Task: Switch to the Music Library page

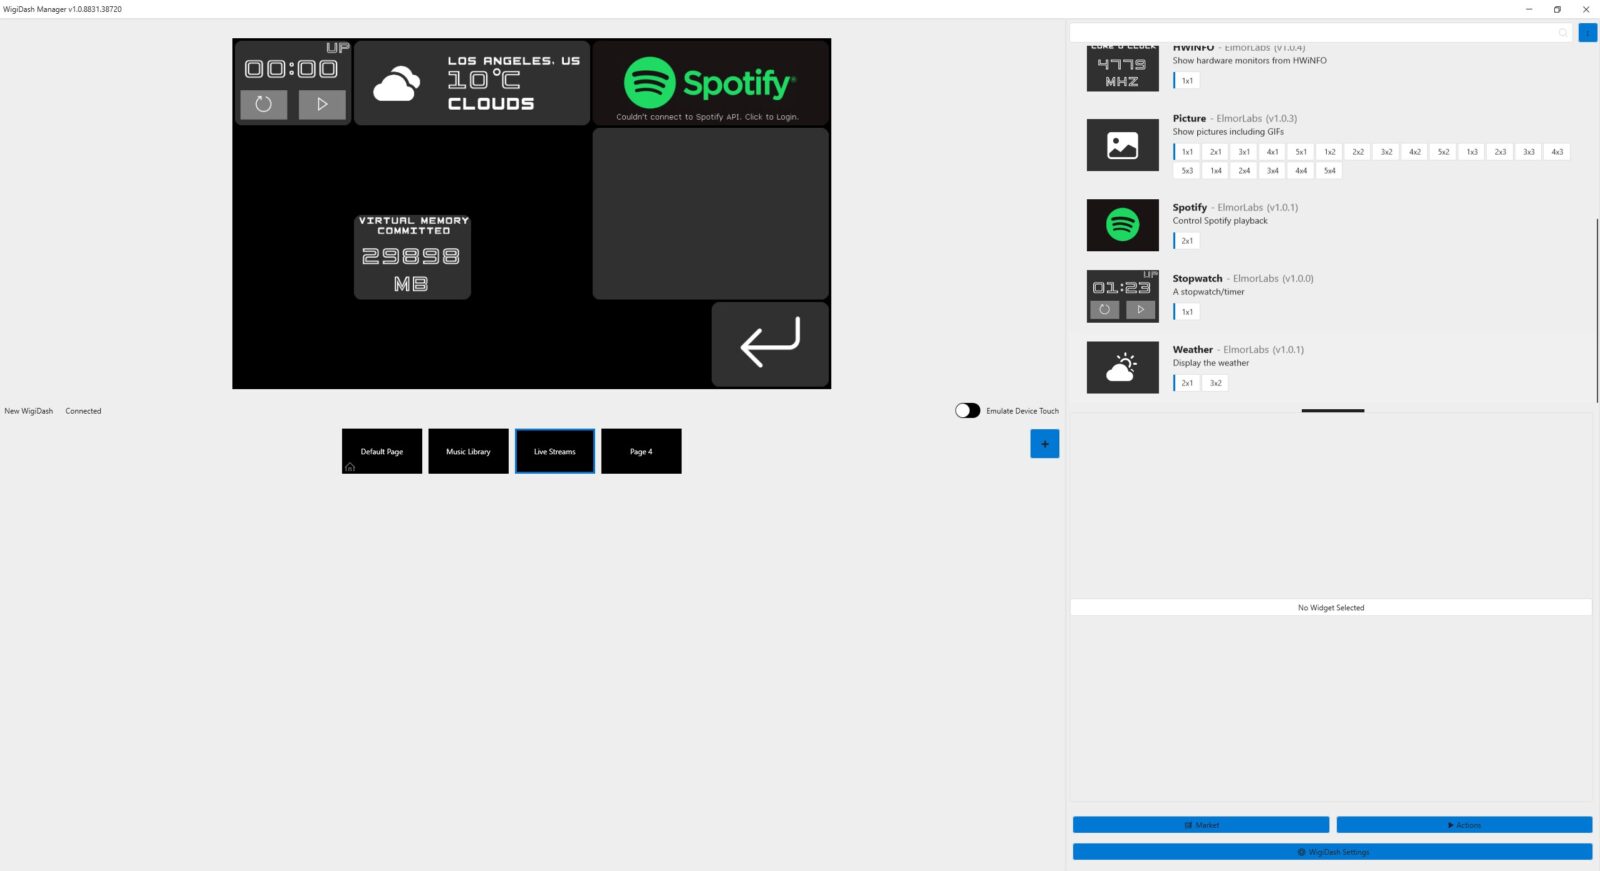Action: 468,452
